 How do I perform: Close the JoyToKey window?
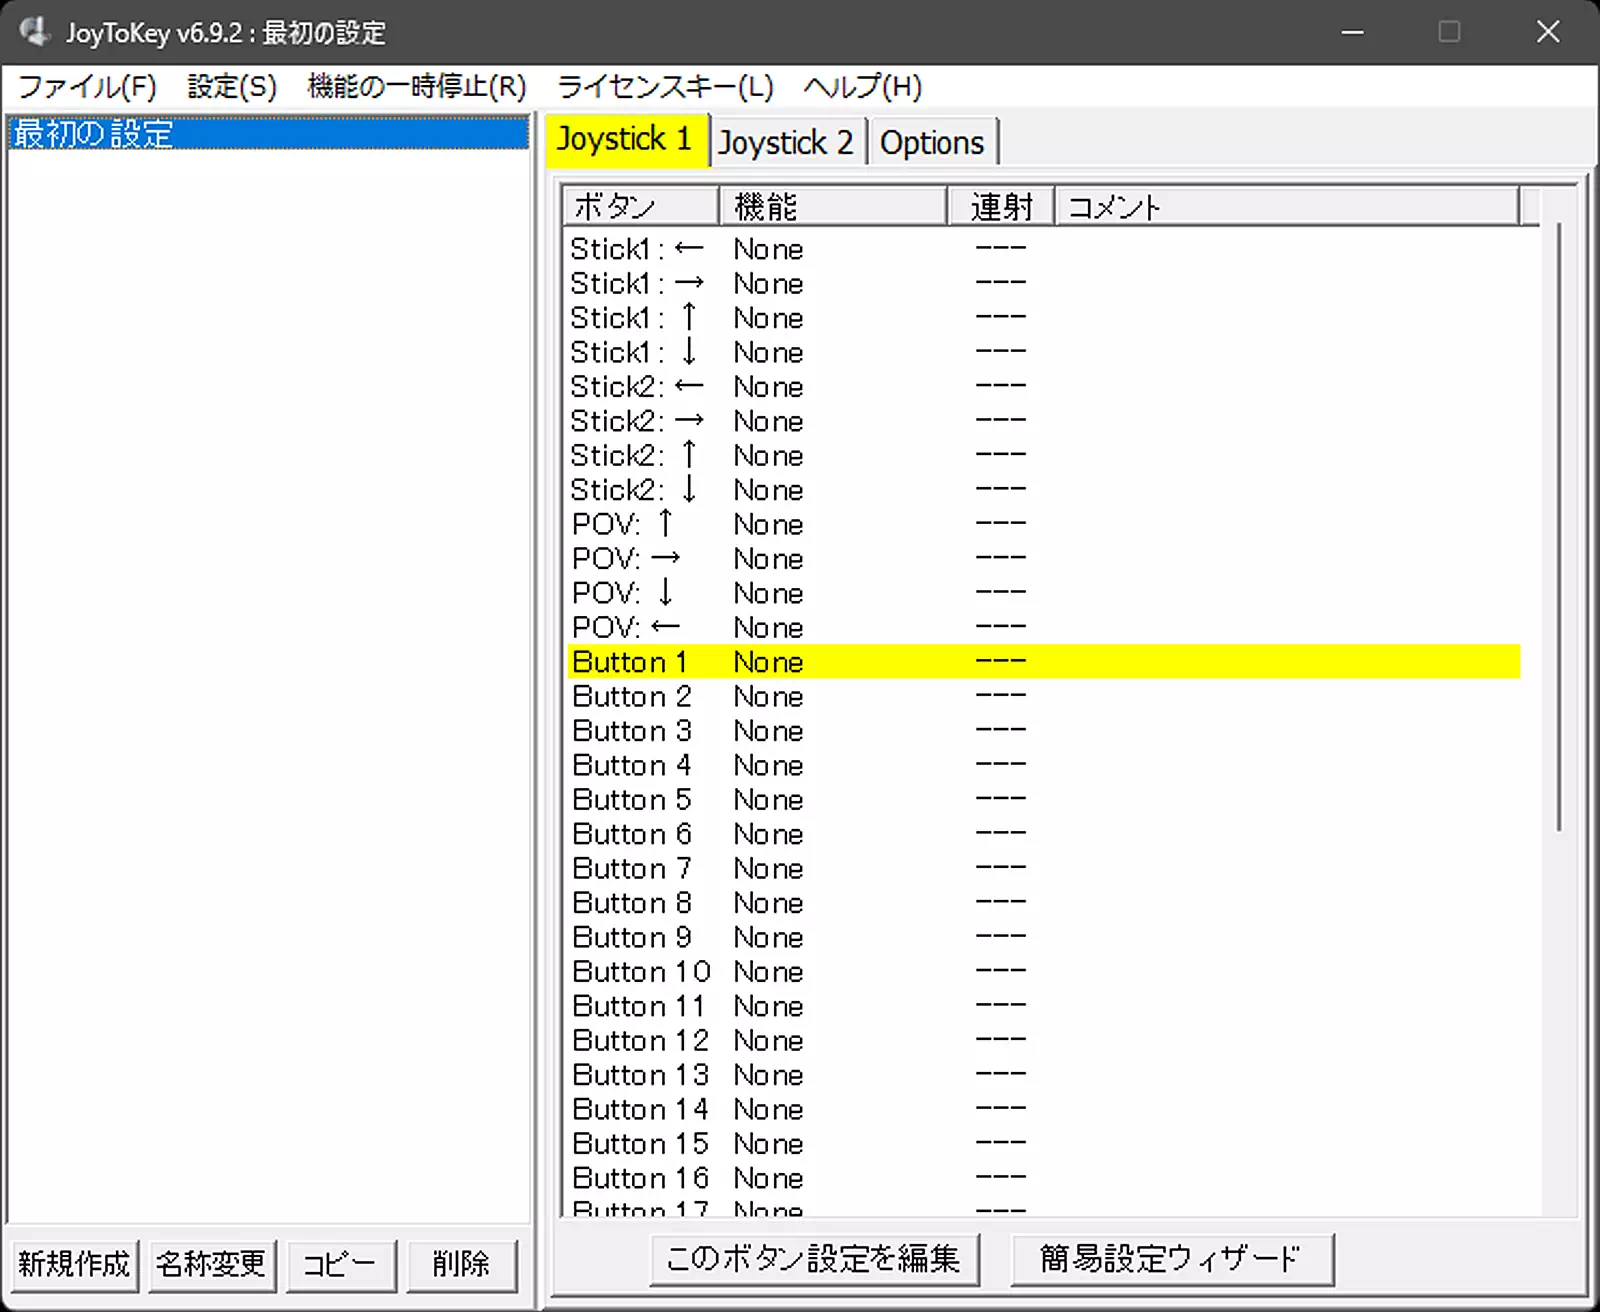pyautogui.click(x=1548, y=32)
